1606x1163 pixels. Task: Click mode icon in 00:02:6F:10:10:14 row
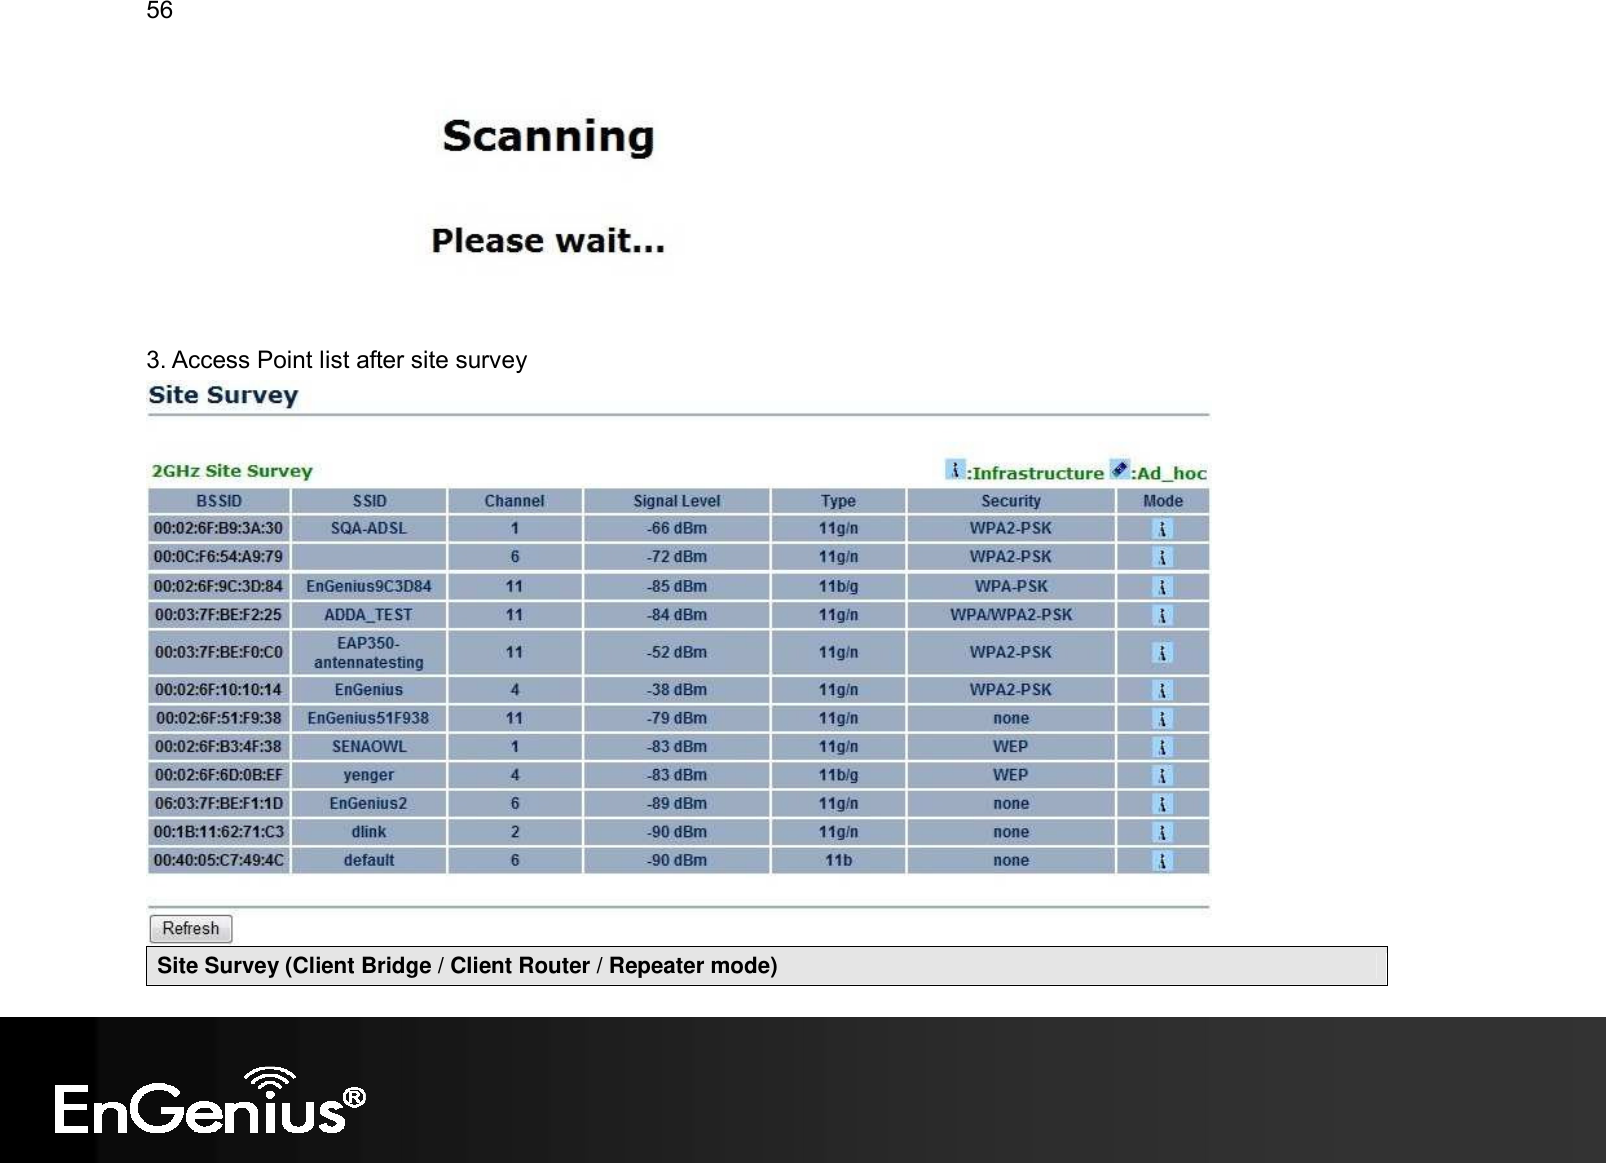pyautogui.click(x=1162, y=690)
